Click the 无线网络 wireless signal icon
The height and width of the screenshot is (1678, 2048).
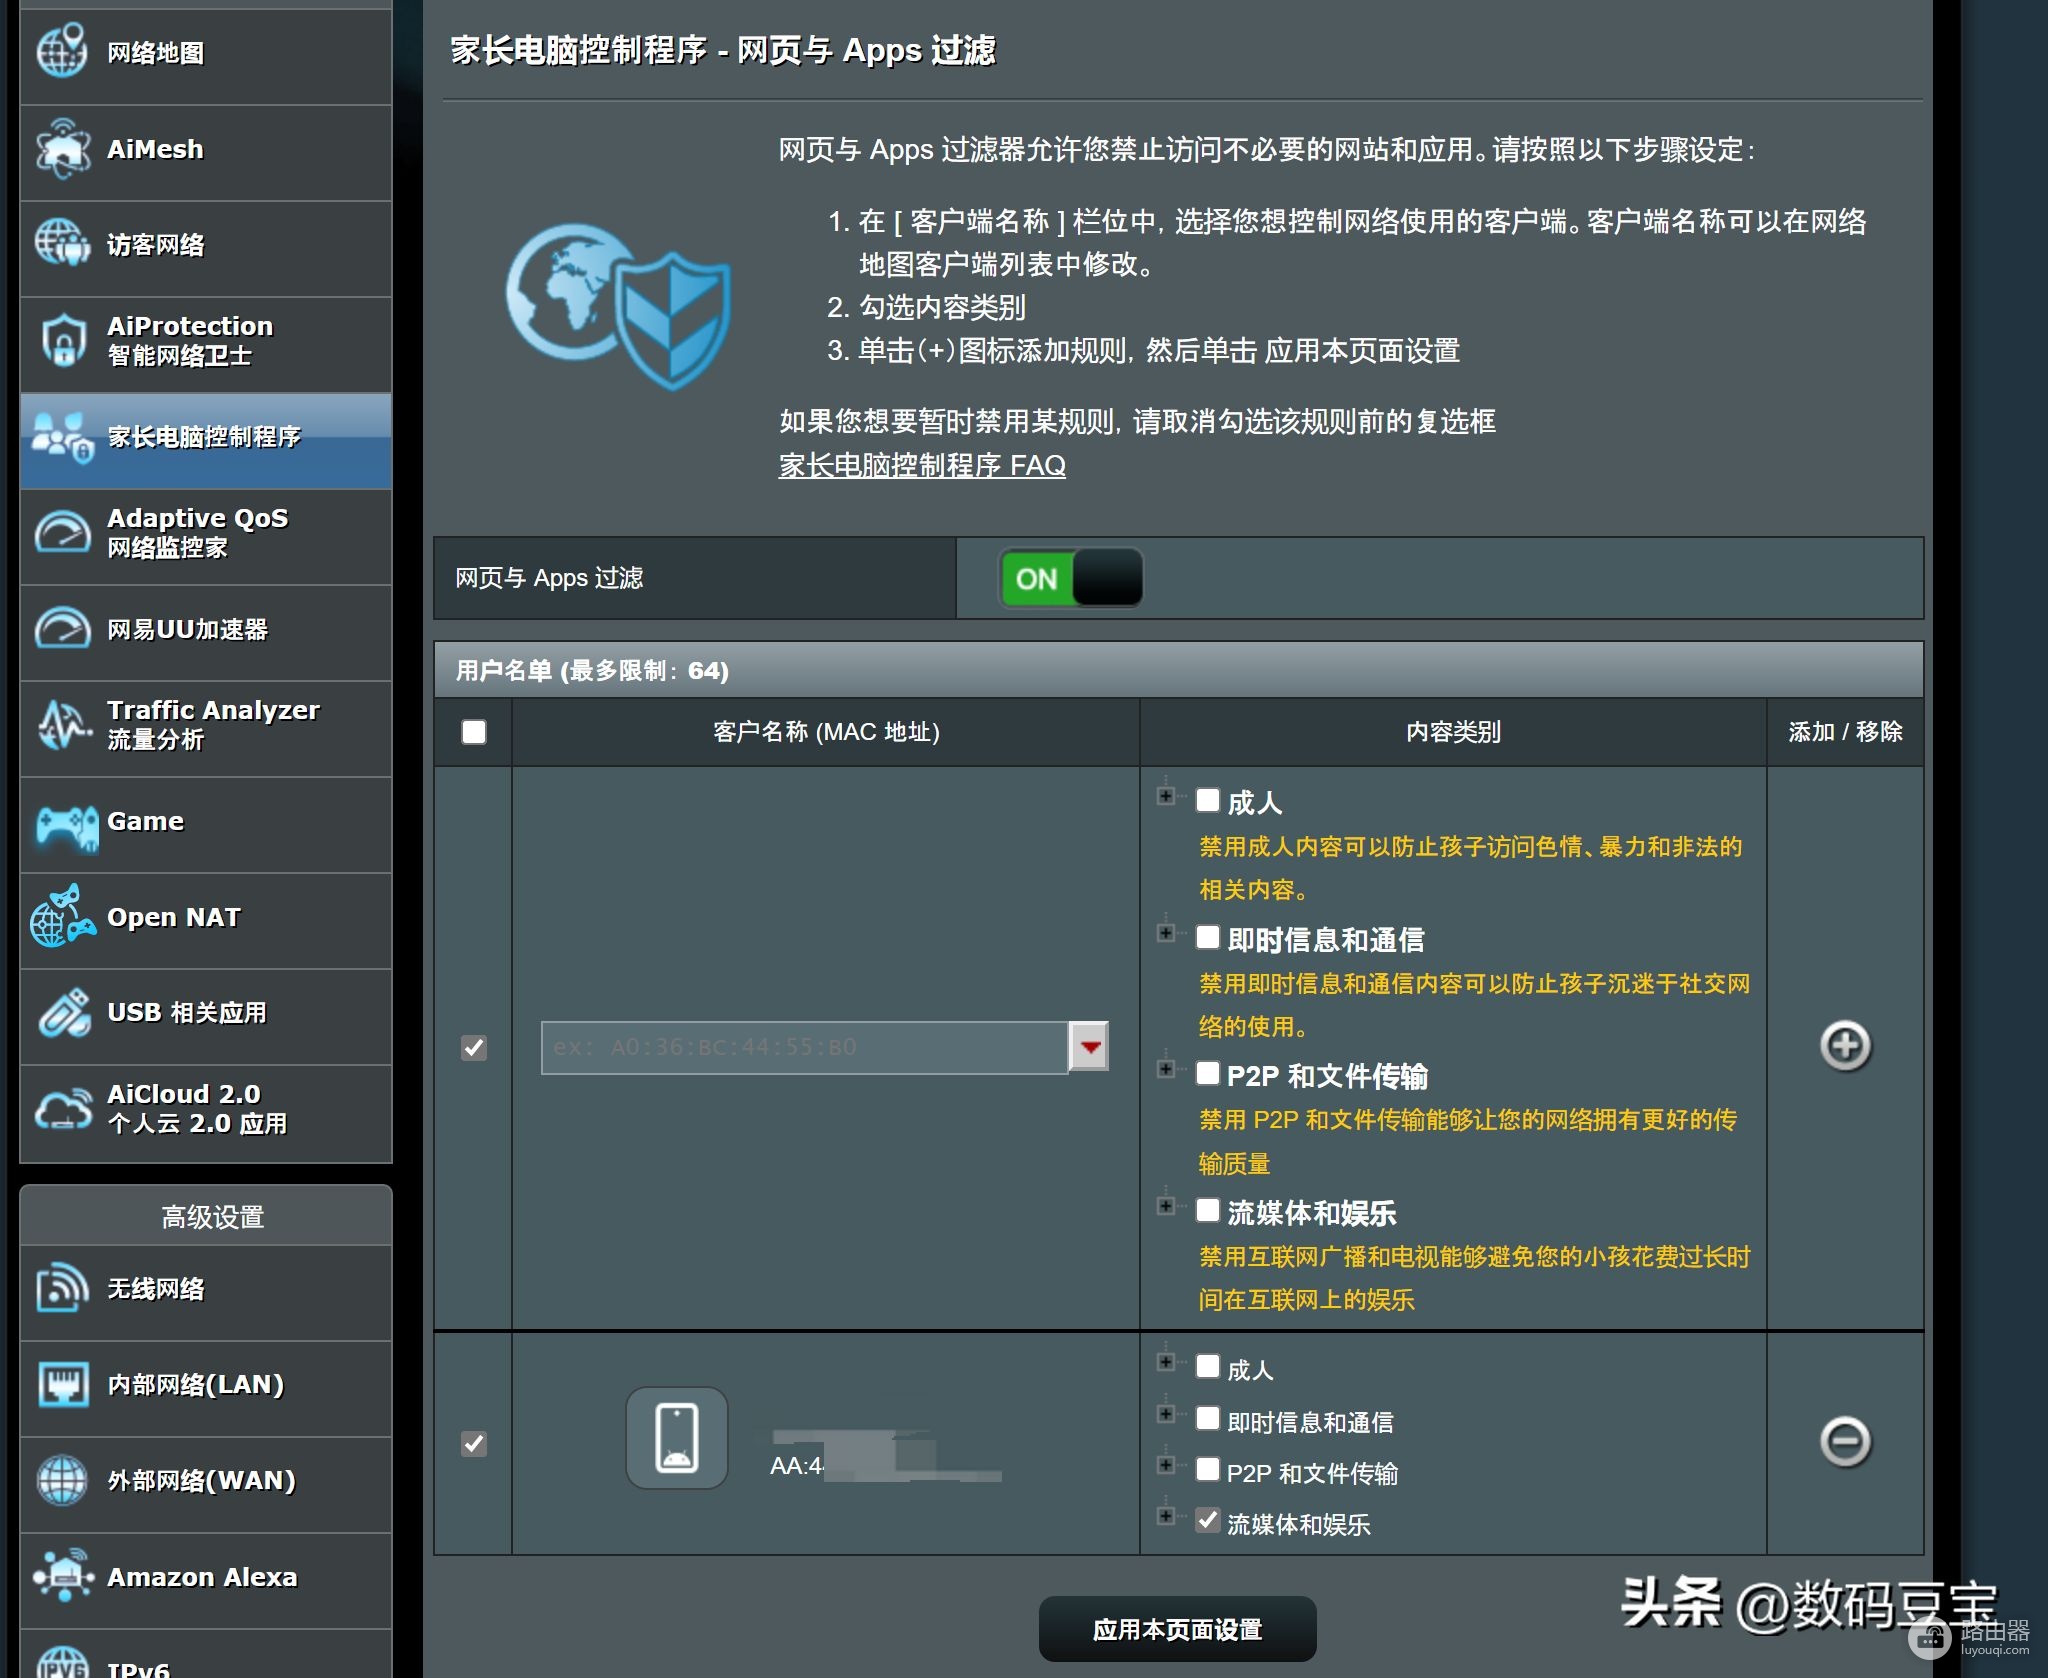point(62,1288)
